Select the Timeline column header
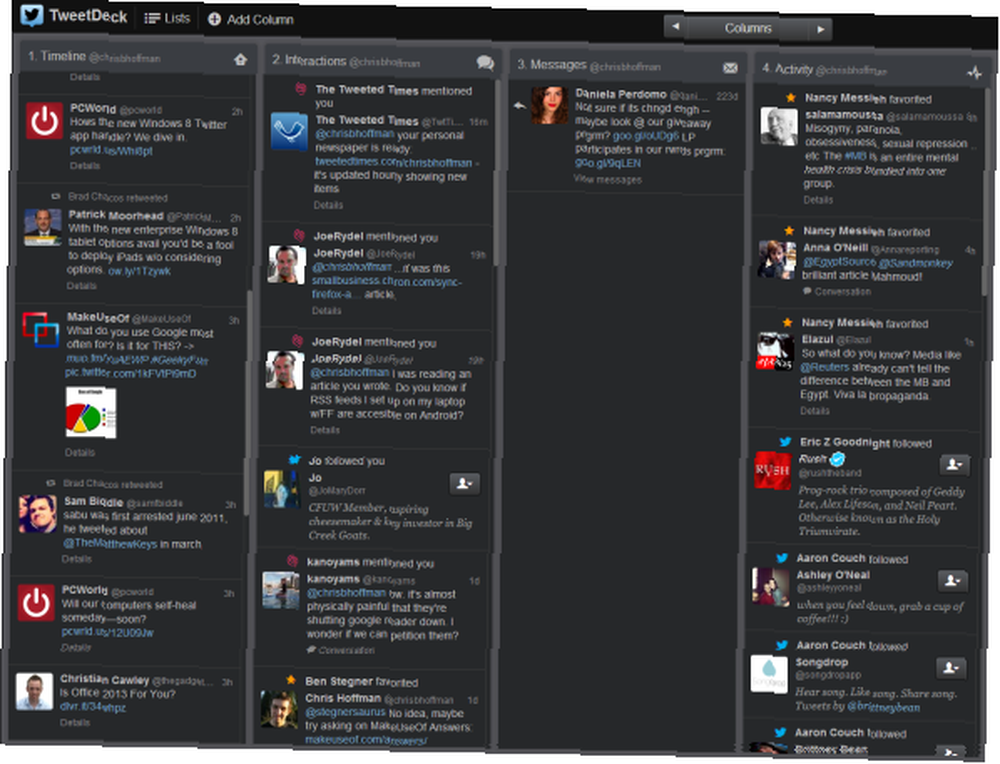Viewport: 1000px width, 764px height. 139,58
